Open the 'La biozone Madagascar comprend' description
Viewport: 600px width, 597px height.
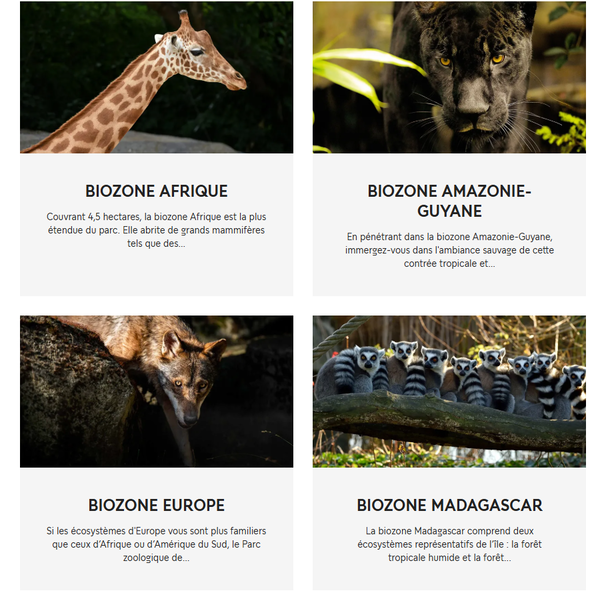click(x=449, y=544)
